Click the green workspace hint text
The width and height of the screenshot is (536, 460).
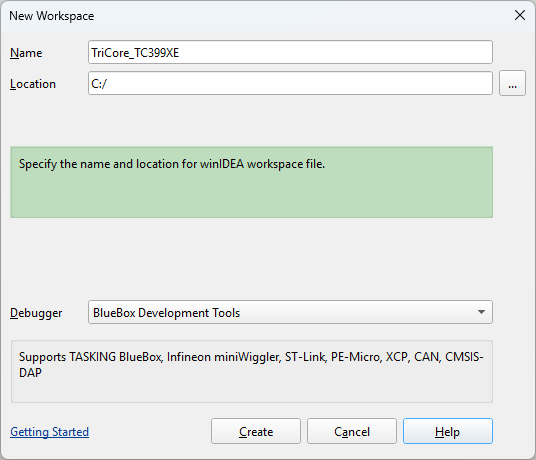point(172,164)
